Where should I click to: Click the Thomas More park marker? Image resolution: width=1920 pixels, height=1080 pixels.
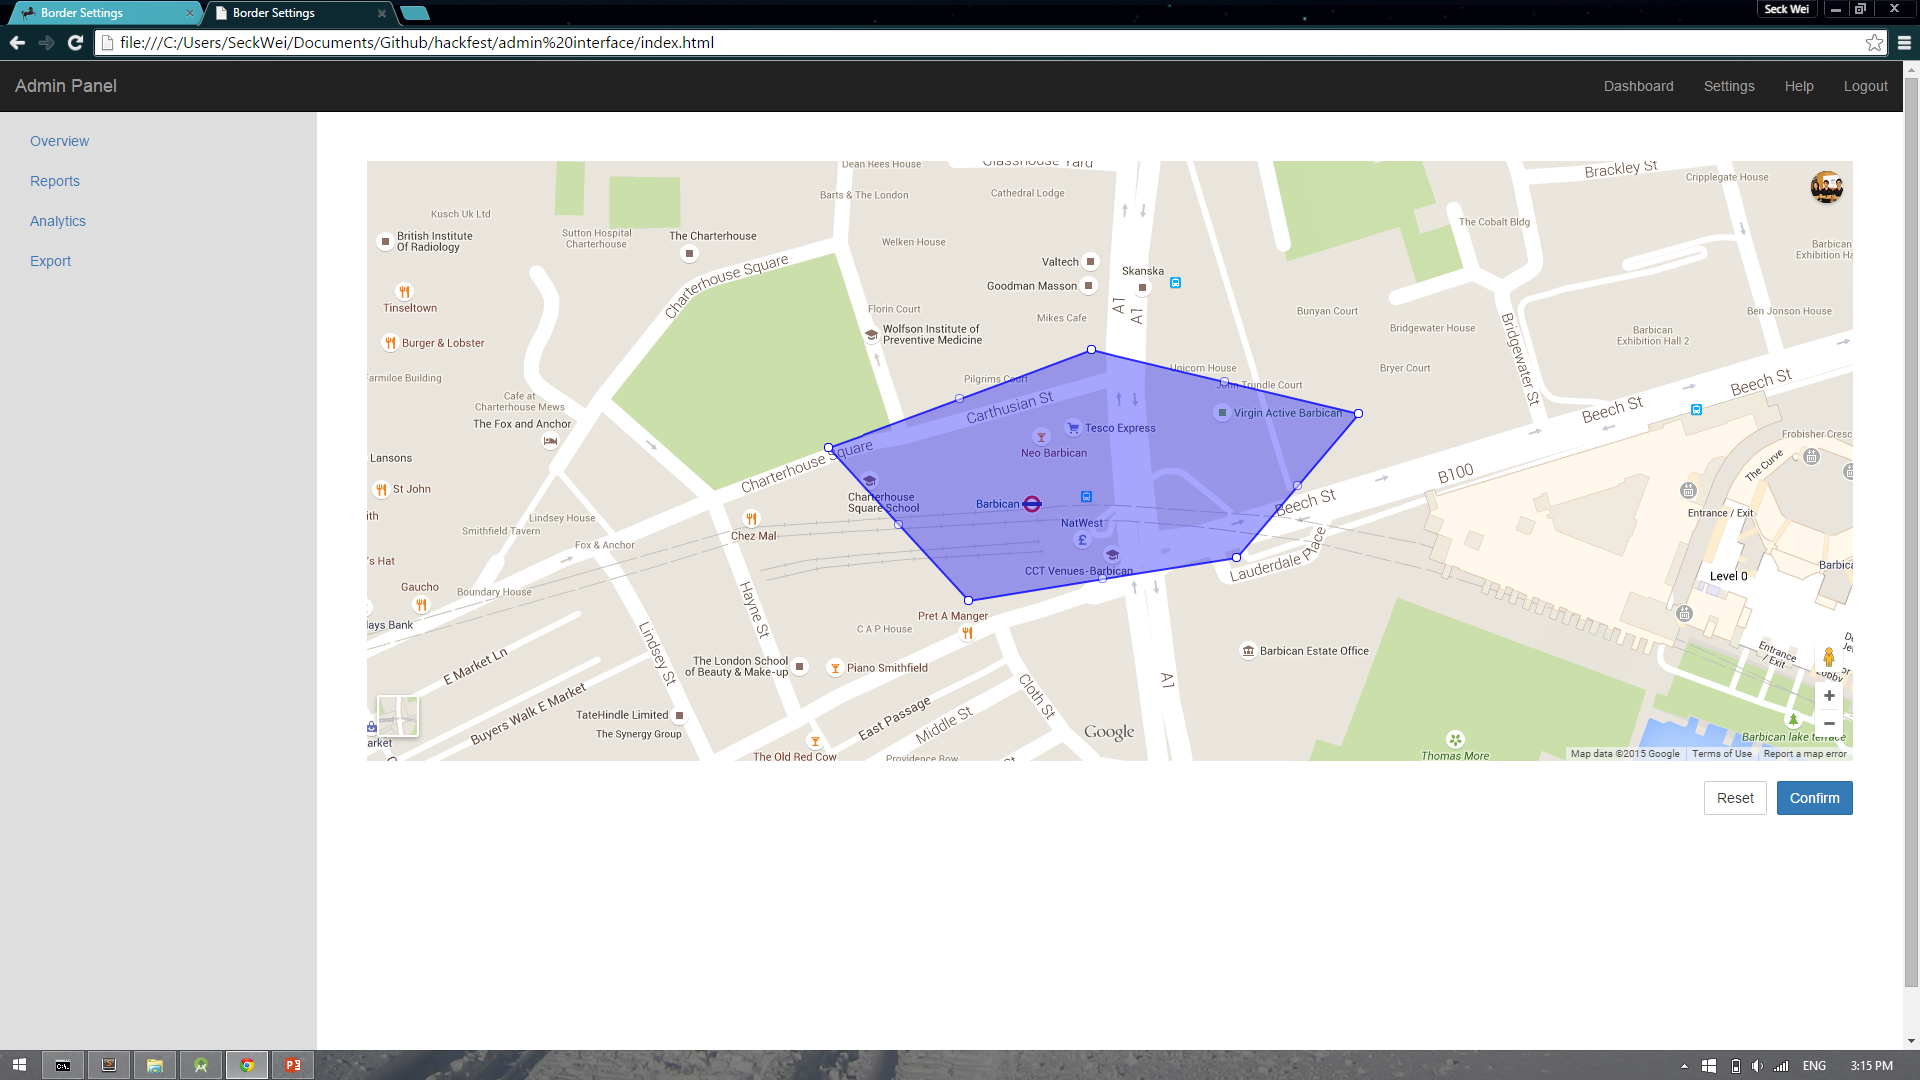(1455, 740)
